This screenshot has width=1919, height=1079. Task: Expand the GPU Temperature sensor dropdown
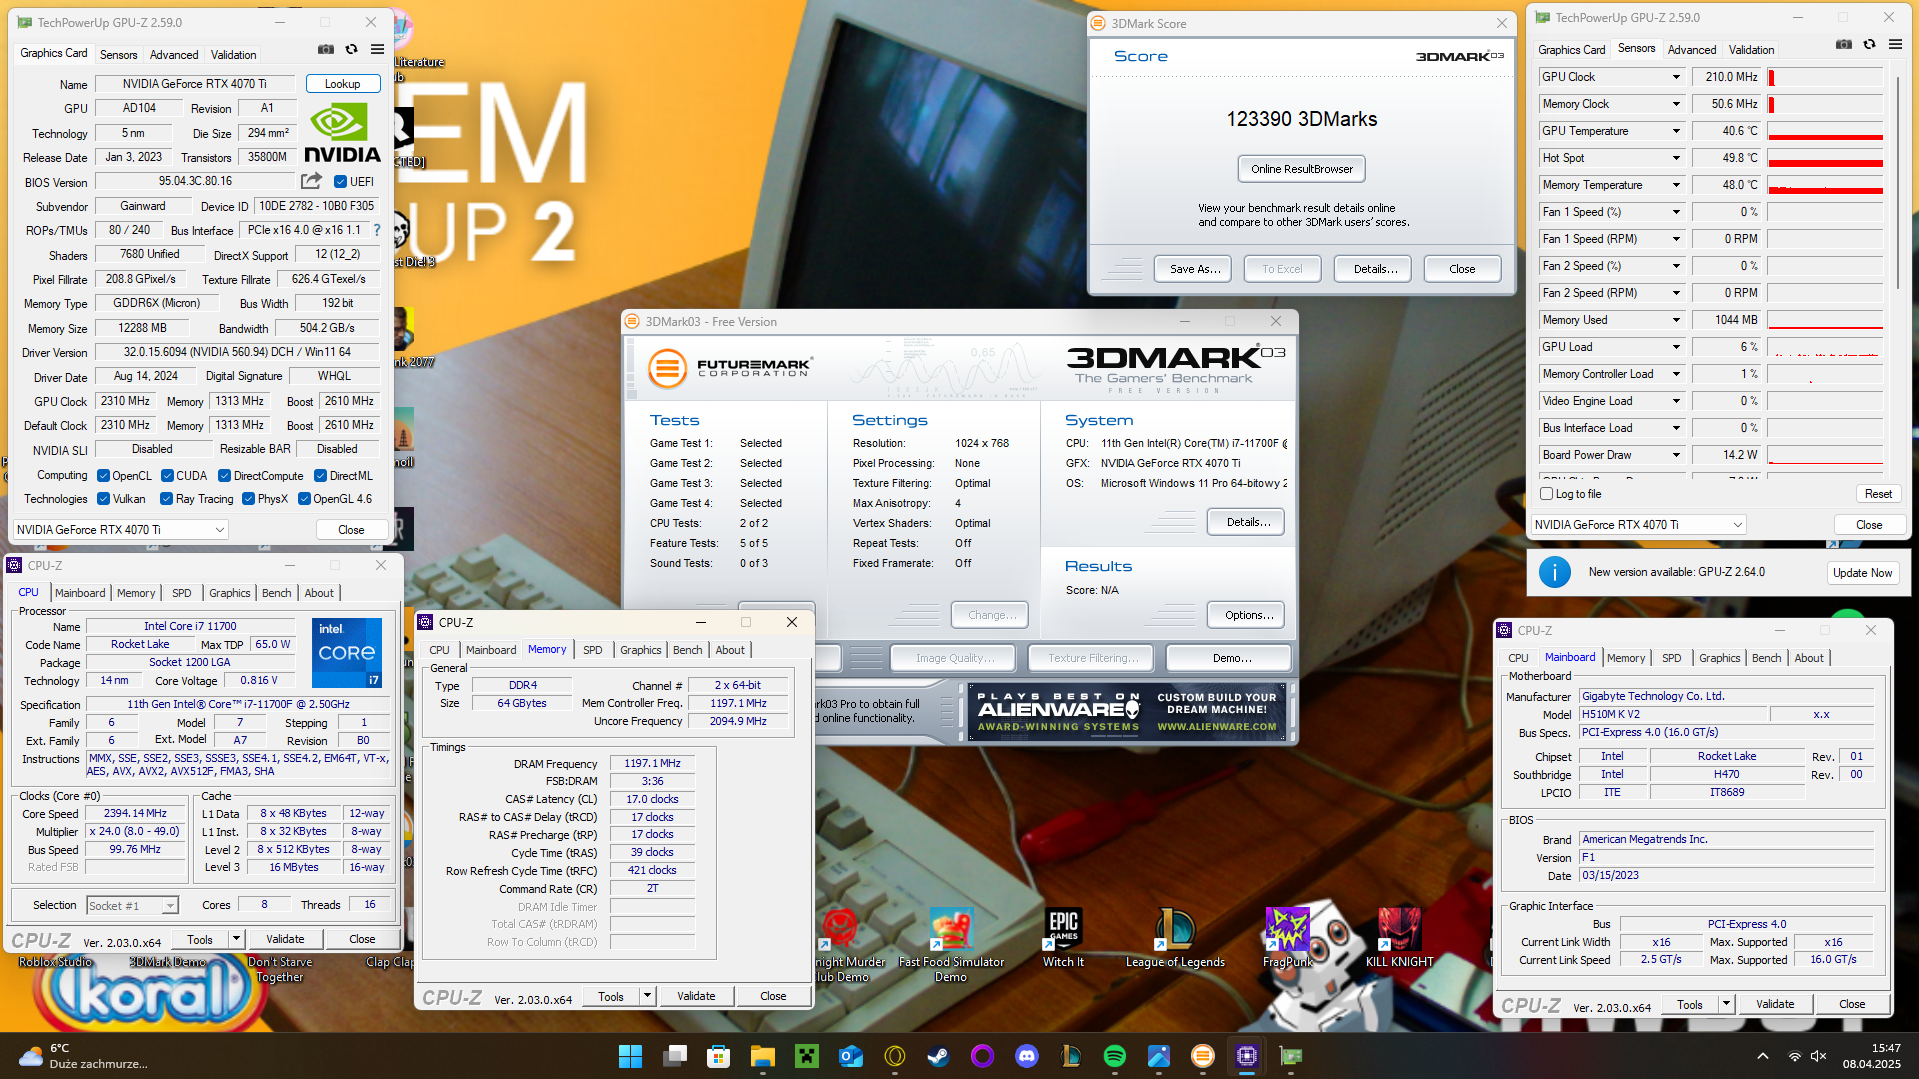click(x=1676, y=131)
